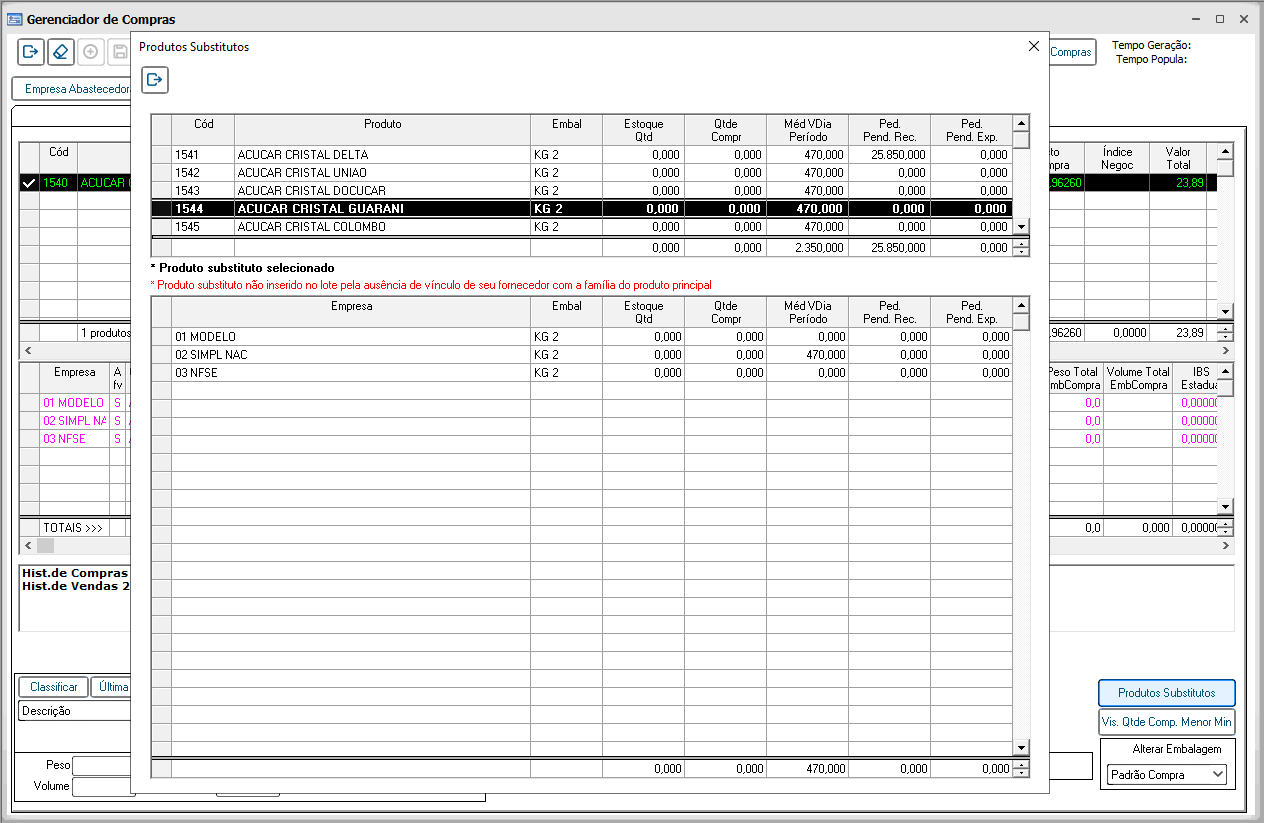This screenshot has height=823, width=1264.
Task: Click the exit icon in Gerenciador de Compras toolbar
Action: pyautogui.click(x=31, y=52)
